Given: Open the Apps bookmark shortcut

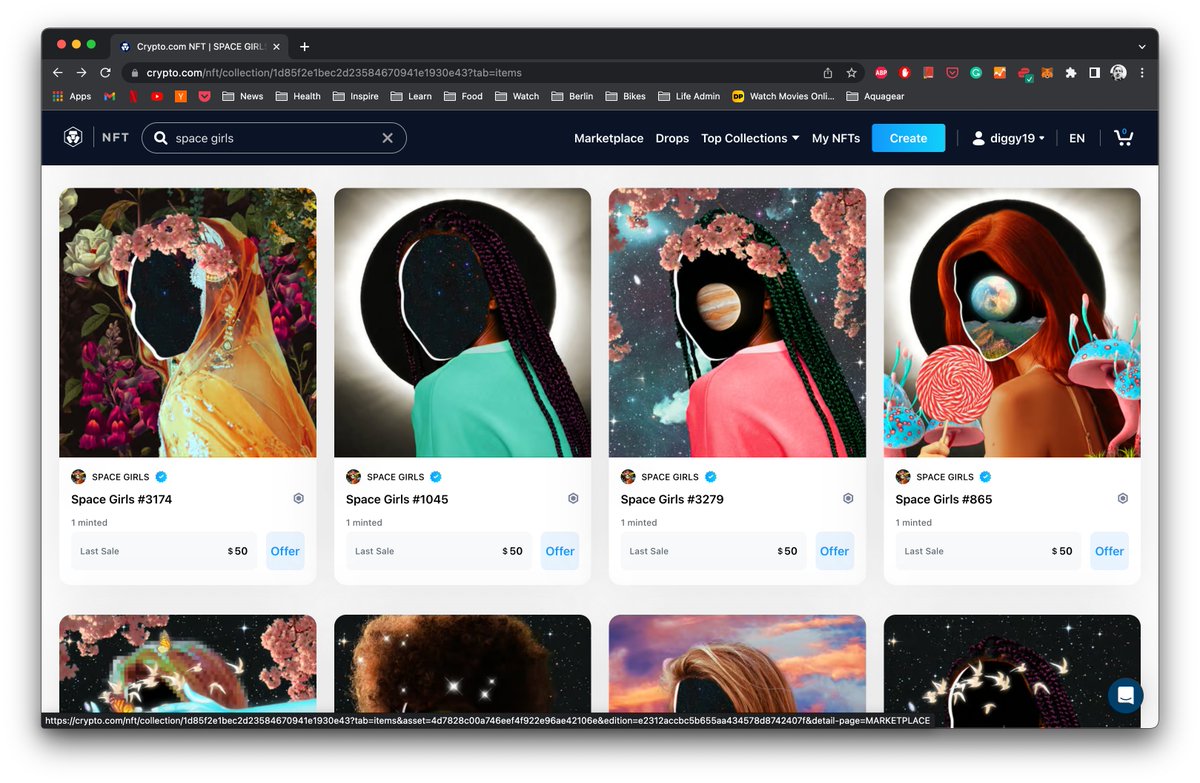Looking at the screenshot, I should click(71, 96).
